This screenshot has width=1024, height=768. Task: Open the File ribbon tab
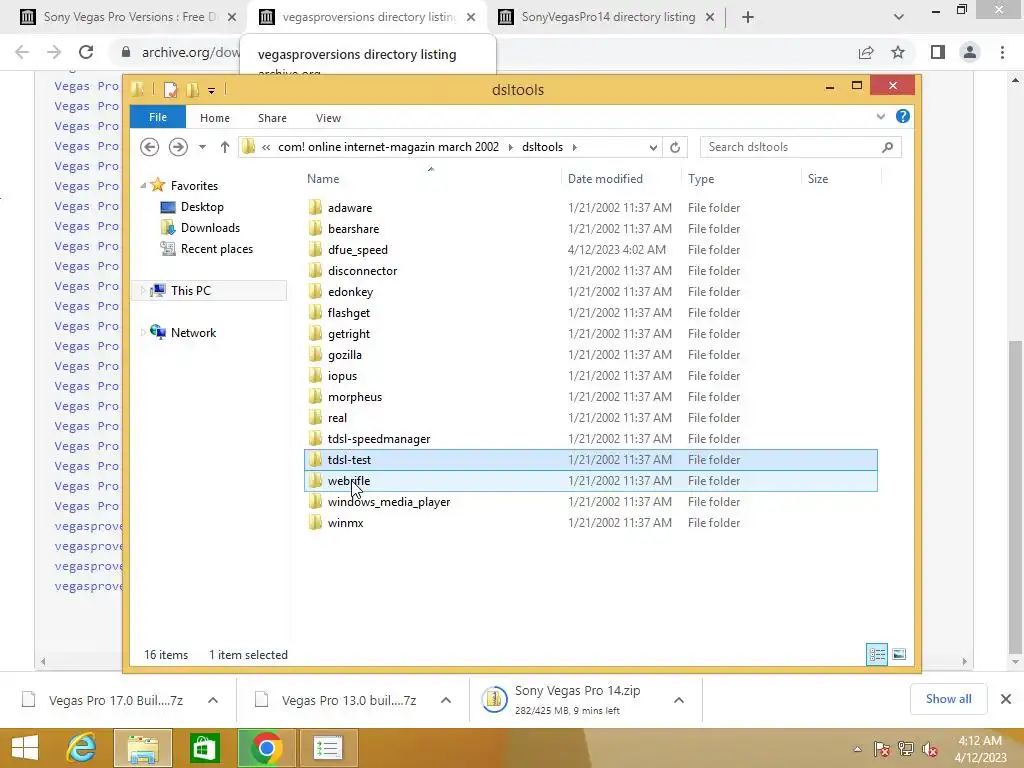pos(158,117)
